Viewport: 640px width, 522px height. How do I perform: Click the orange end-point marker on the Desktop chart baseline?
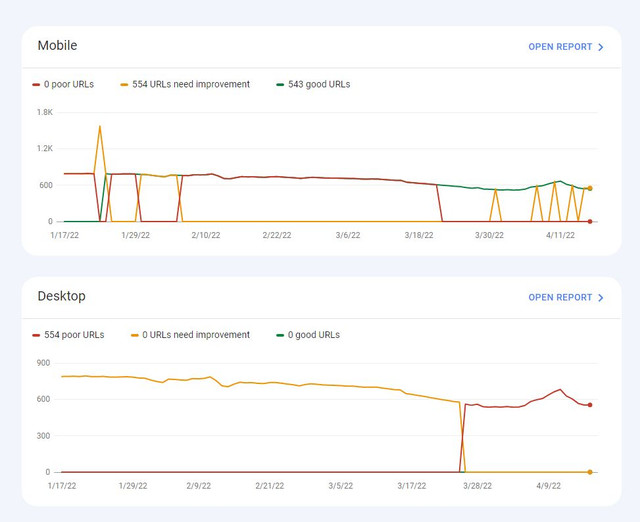pos(590,472)
